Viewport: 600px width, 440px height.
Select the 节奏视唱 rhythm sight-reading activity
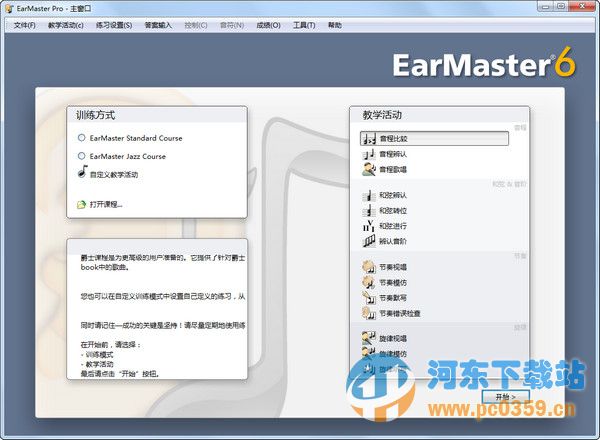pyautogui.click(x=385, y=267)
